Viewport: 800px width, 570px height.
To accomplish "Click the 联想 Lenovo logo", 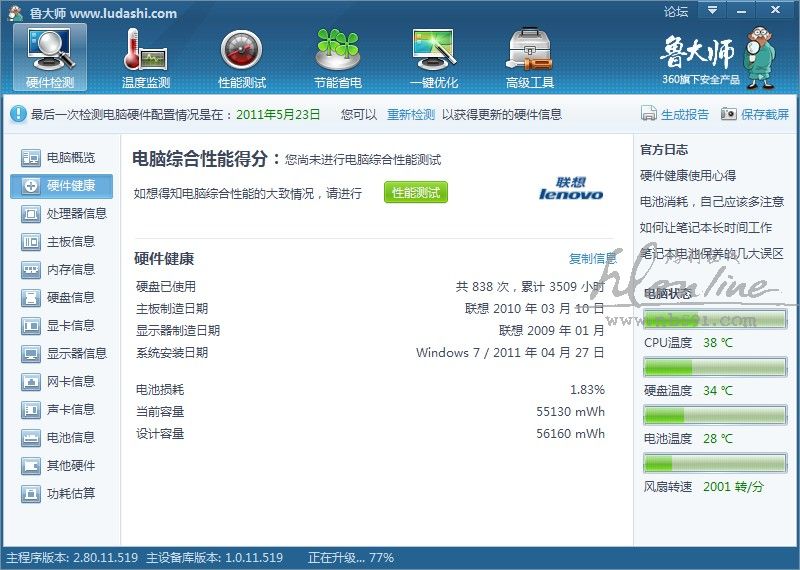I will [571, 188].
